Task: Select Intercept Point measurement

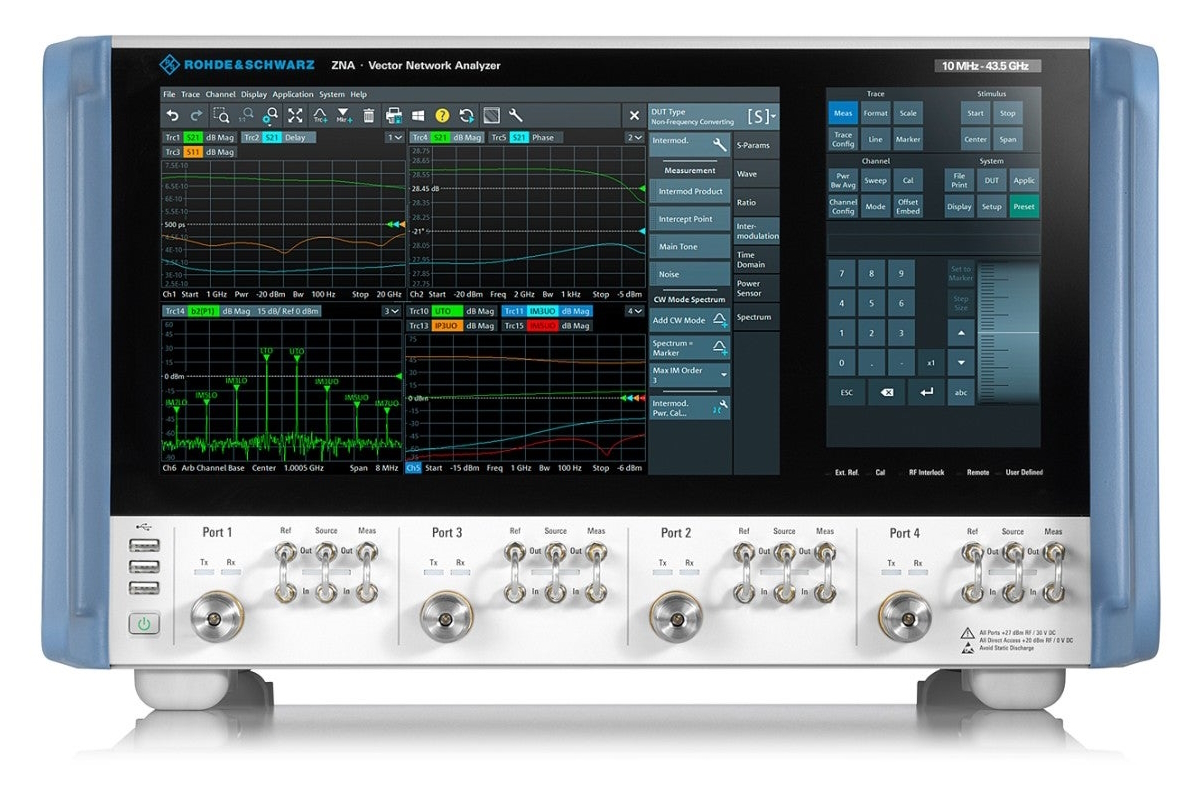Action: [x=690, y=219]
